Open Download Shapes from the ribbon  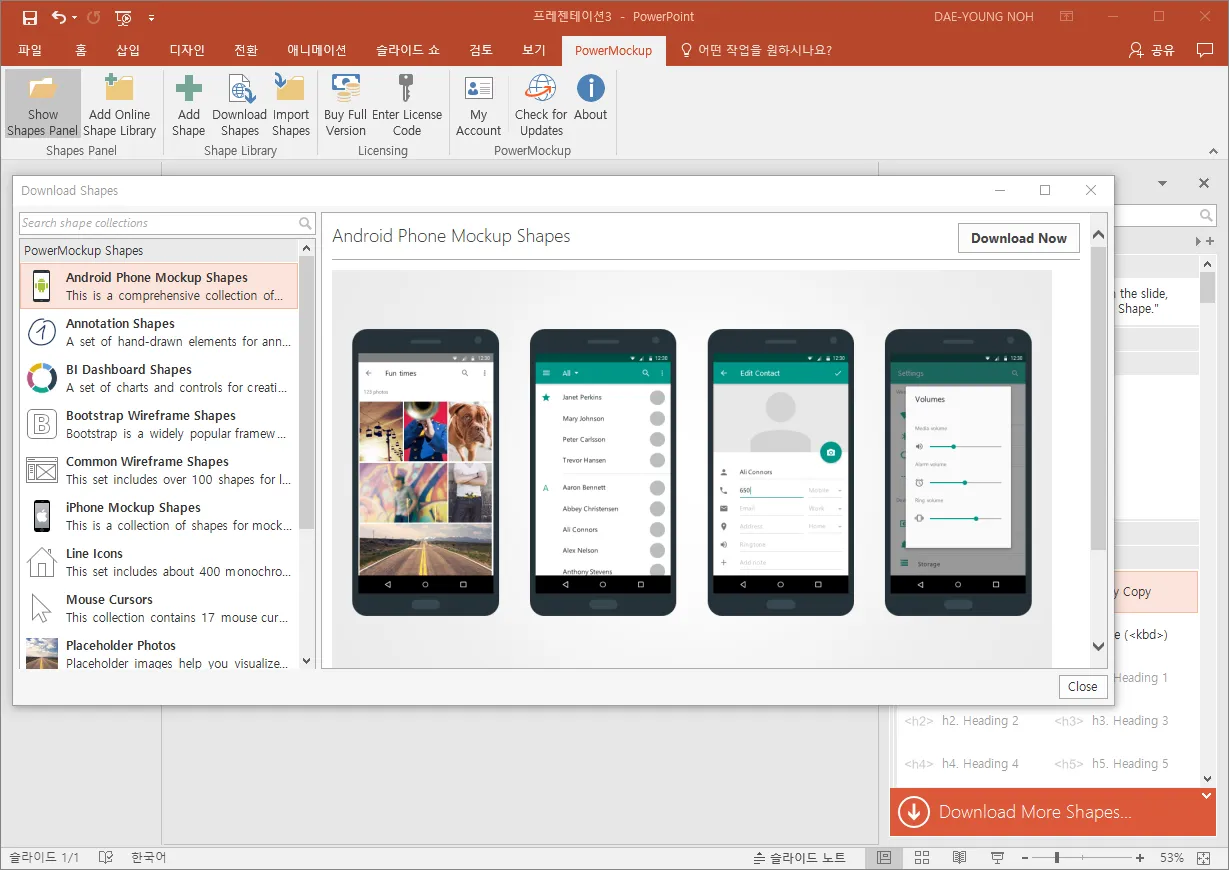pyautogui.click(x=240, y=89)
